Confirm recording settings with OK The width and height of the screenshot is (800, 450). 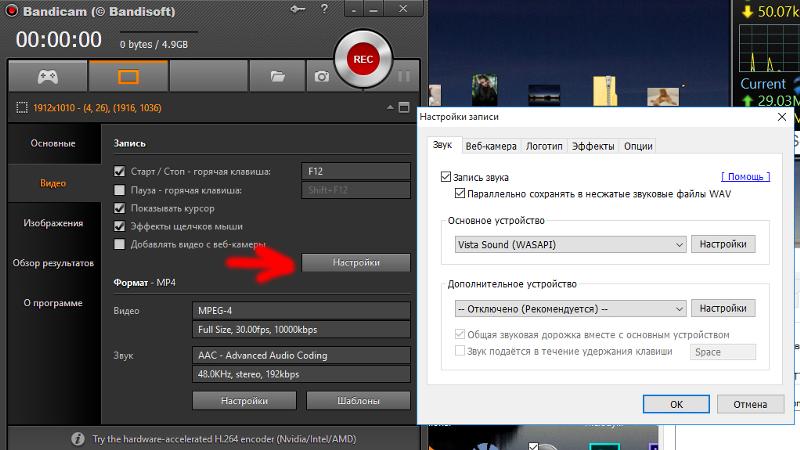(x=676, y=404)
